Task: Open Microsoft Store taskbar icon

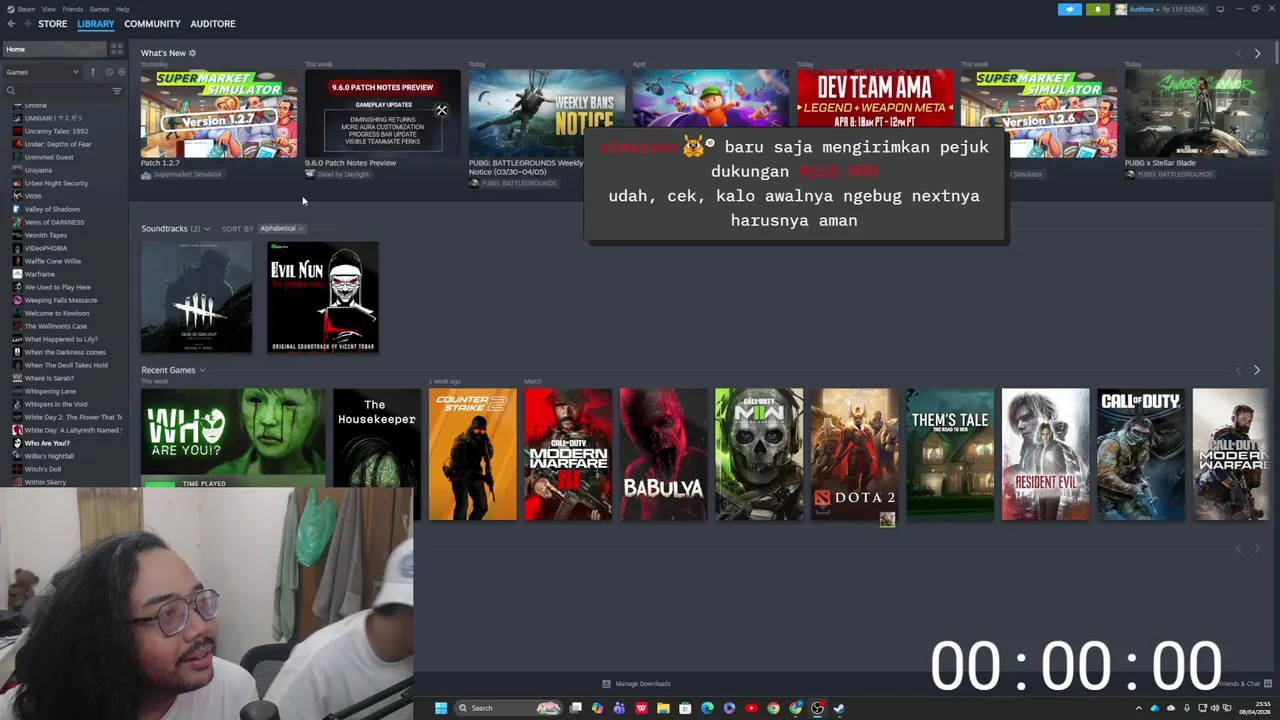Action: coord(685,708)
